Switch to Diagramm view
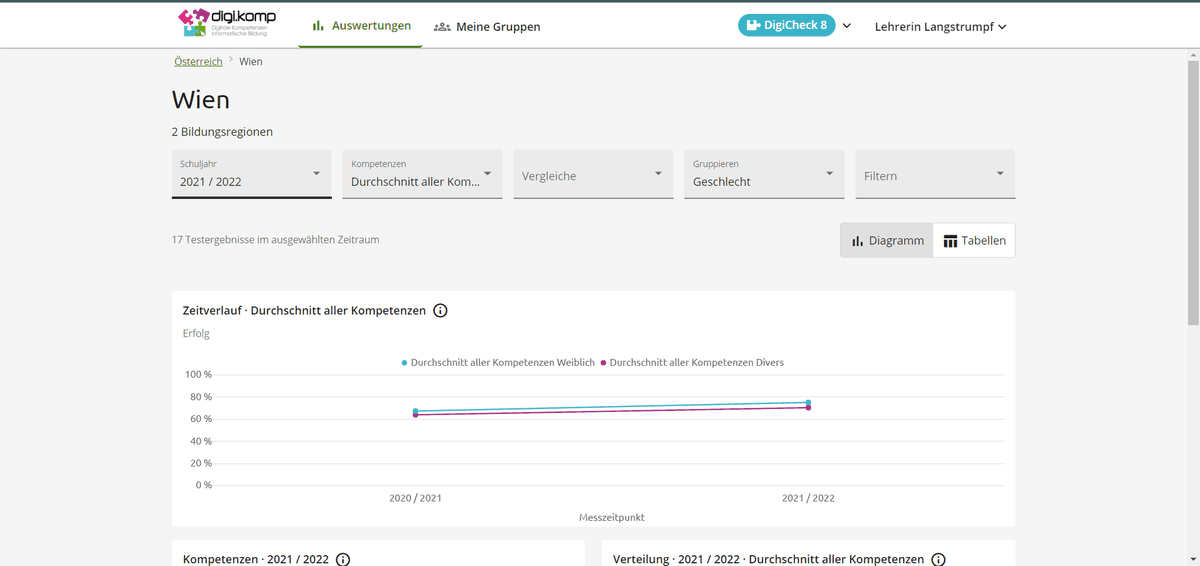Screen dimensions: 1200x566 887,241
